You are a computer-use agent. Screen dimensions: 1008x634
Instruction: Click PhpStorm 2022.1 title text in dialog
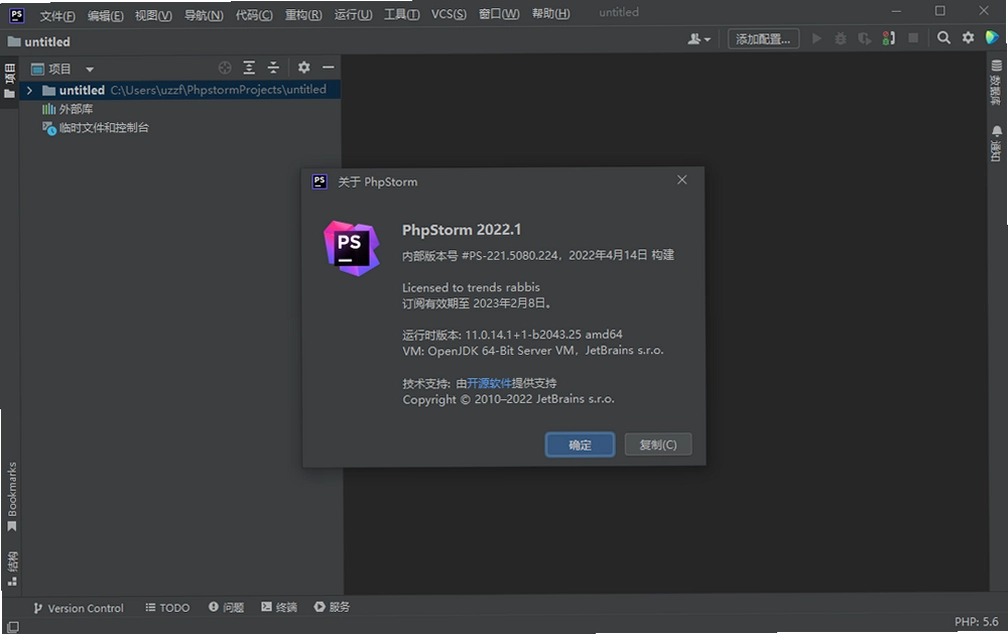[x=462, y=230]
